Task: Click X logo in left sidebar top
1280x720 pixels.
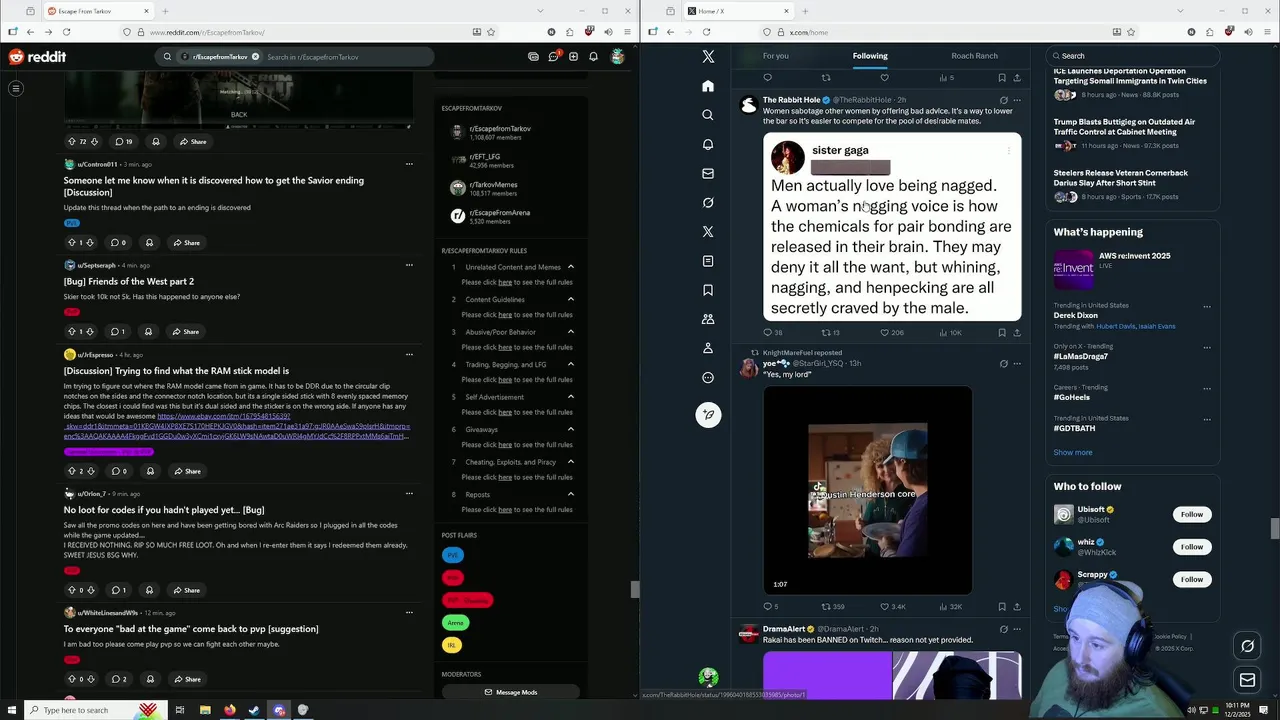Action: click(708, 57)
